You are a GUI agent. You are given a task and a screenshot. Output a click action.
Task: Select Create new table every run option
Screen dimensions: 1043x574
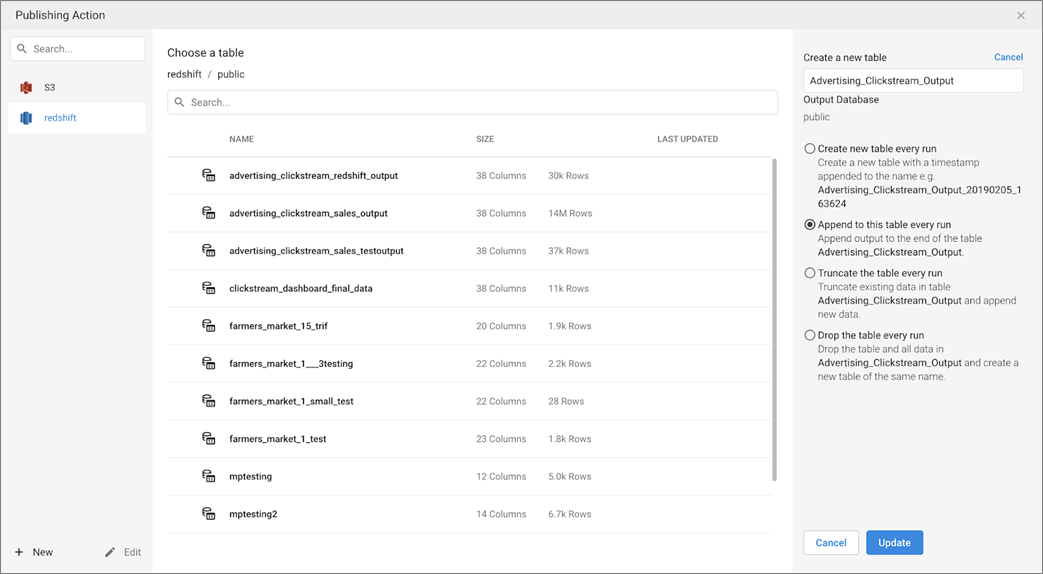tap(810, 149)
